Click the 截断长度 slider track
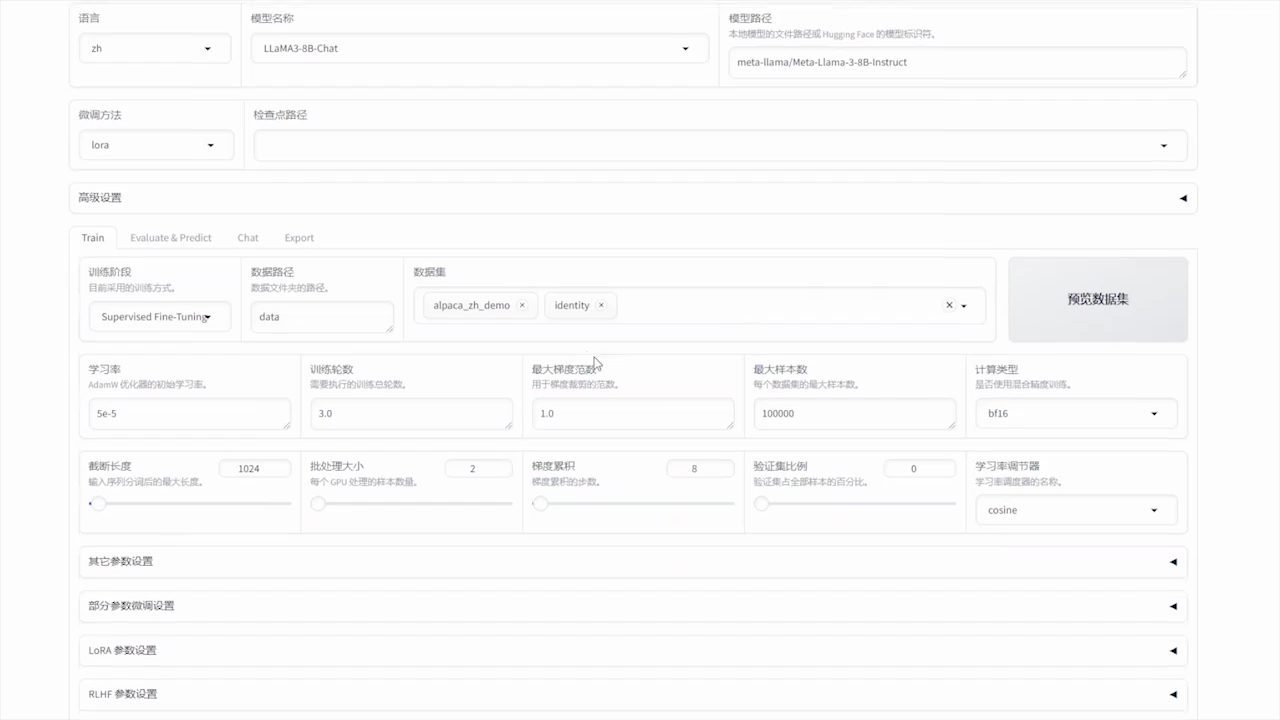This screenshot has height=720, width=1280. pos(190,504)
